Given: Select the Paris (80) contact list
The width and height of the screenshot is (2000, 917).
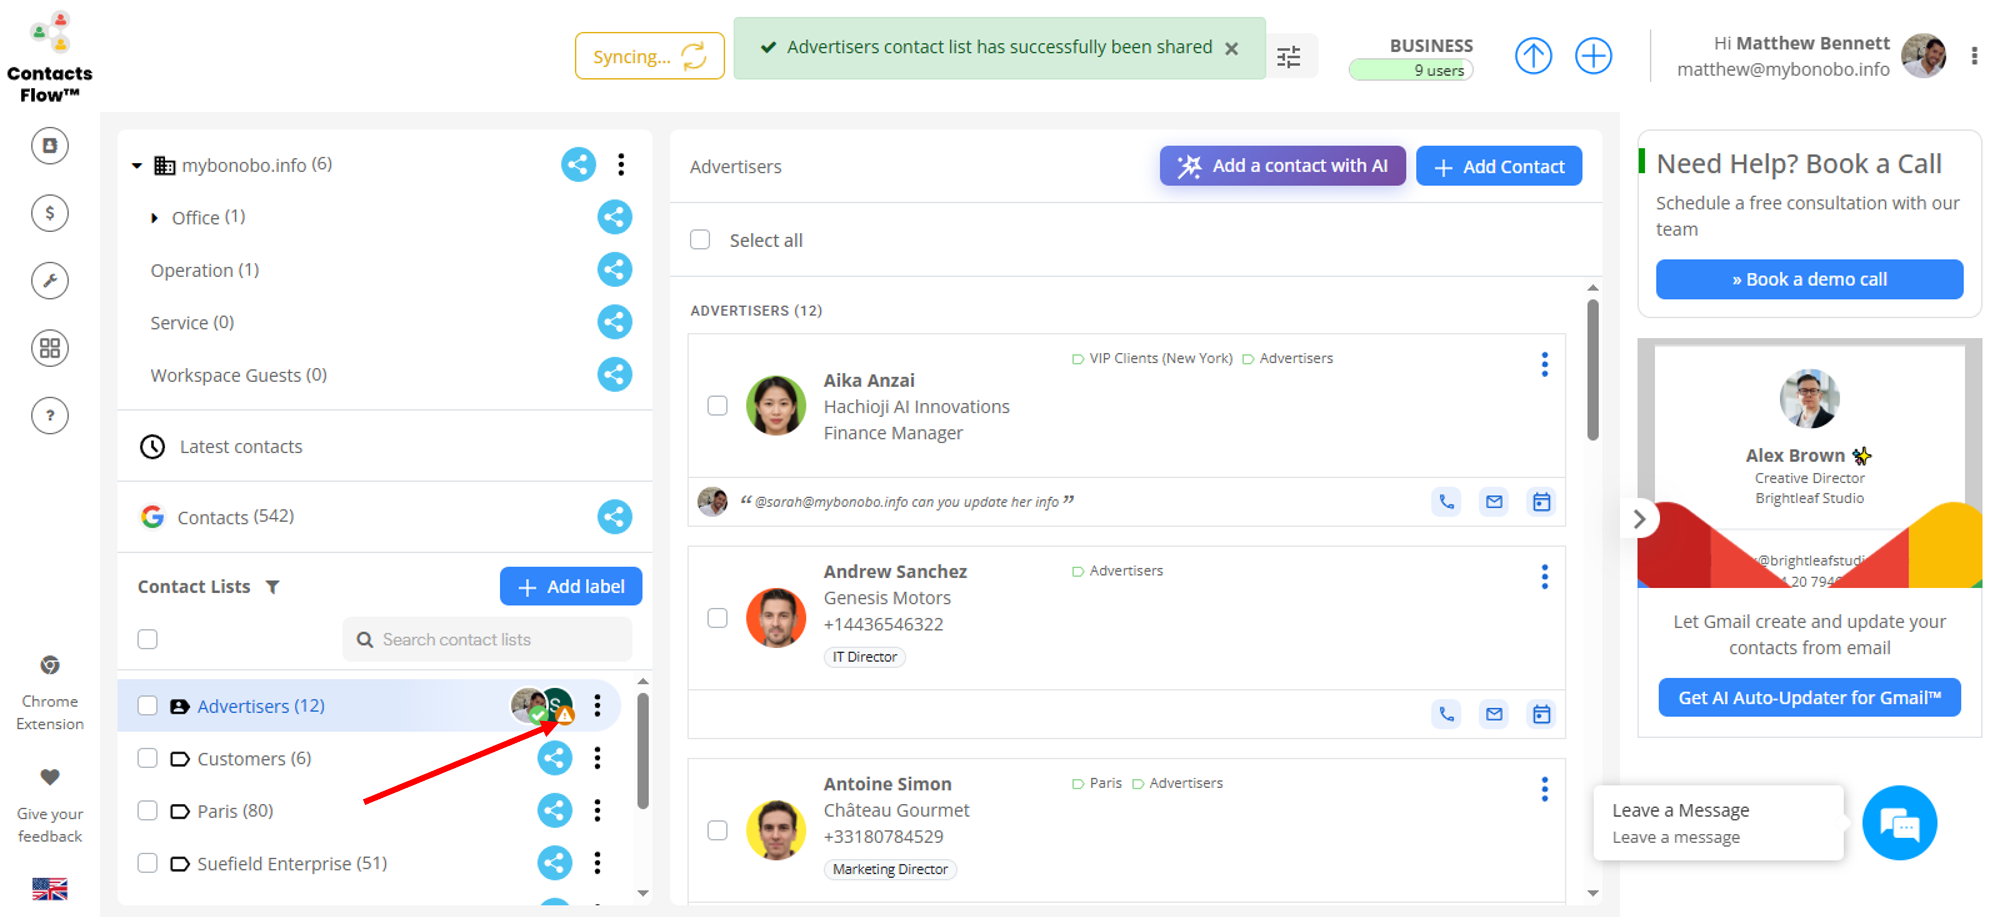Looking at the screenshot, I should (x=235, y=811).
